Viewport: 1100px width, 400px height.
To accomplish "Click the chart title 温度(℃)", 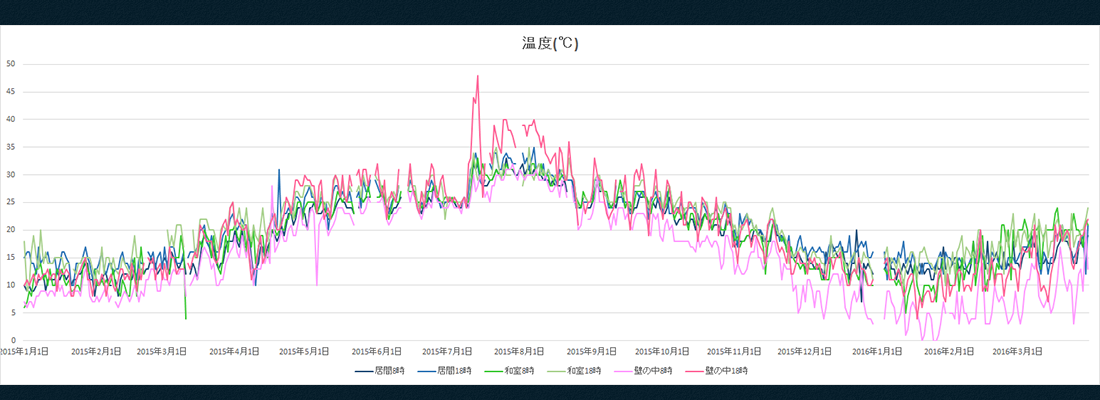I will [550, 44].
